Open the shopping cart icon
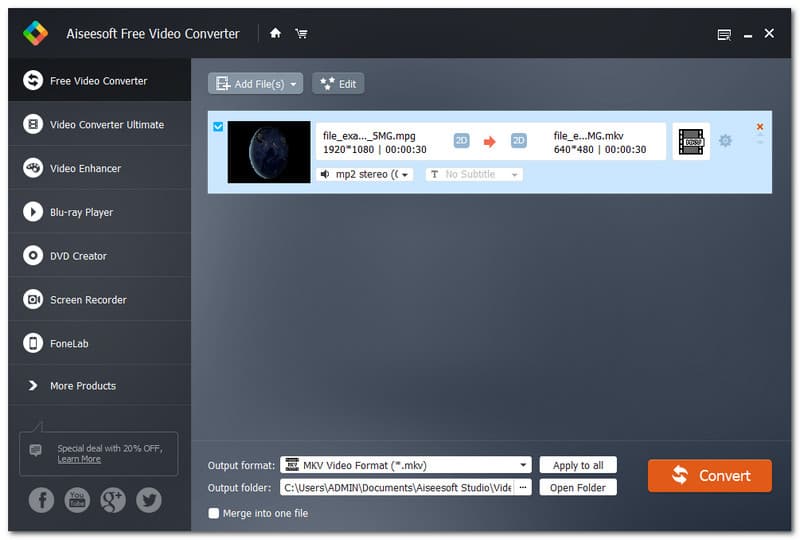This screenshot has width=800, height=540. click(301, 33)
